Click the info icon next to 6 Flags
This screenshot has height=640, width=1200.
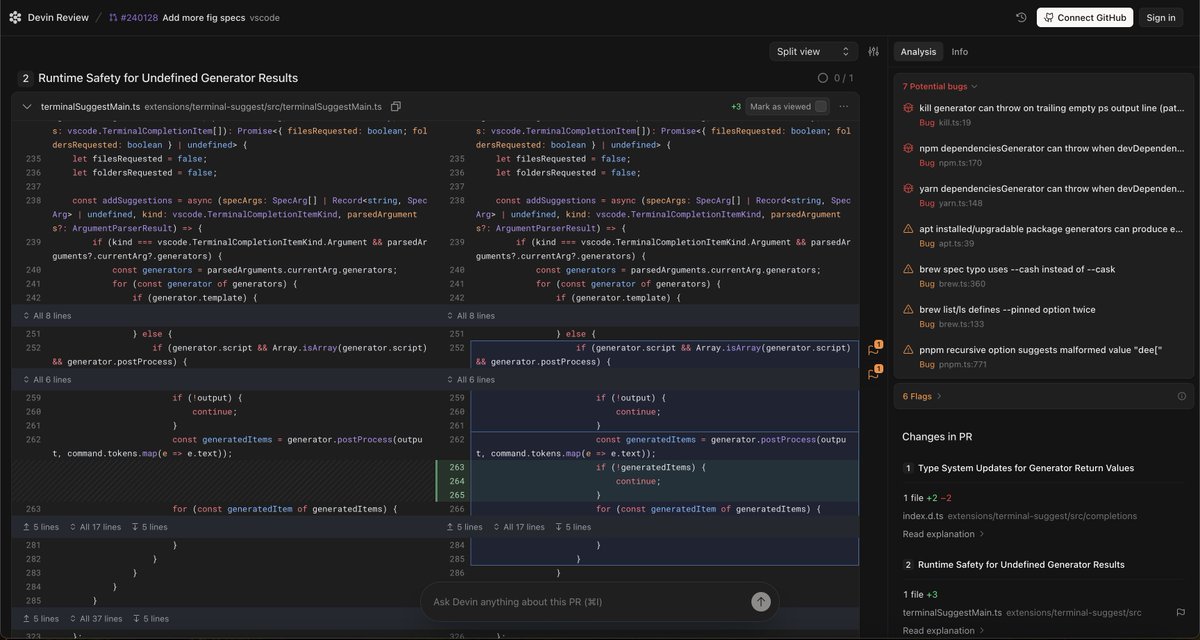pos(1180,394)
